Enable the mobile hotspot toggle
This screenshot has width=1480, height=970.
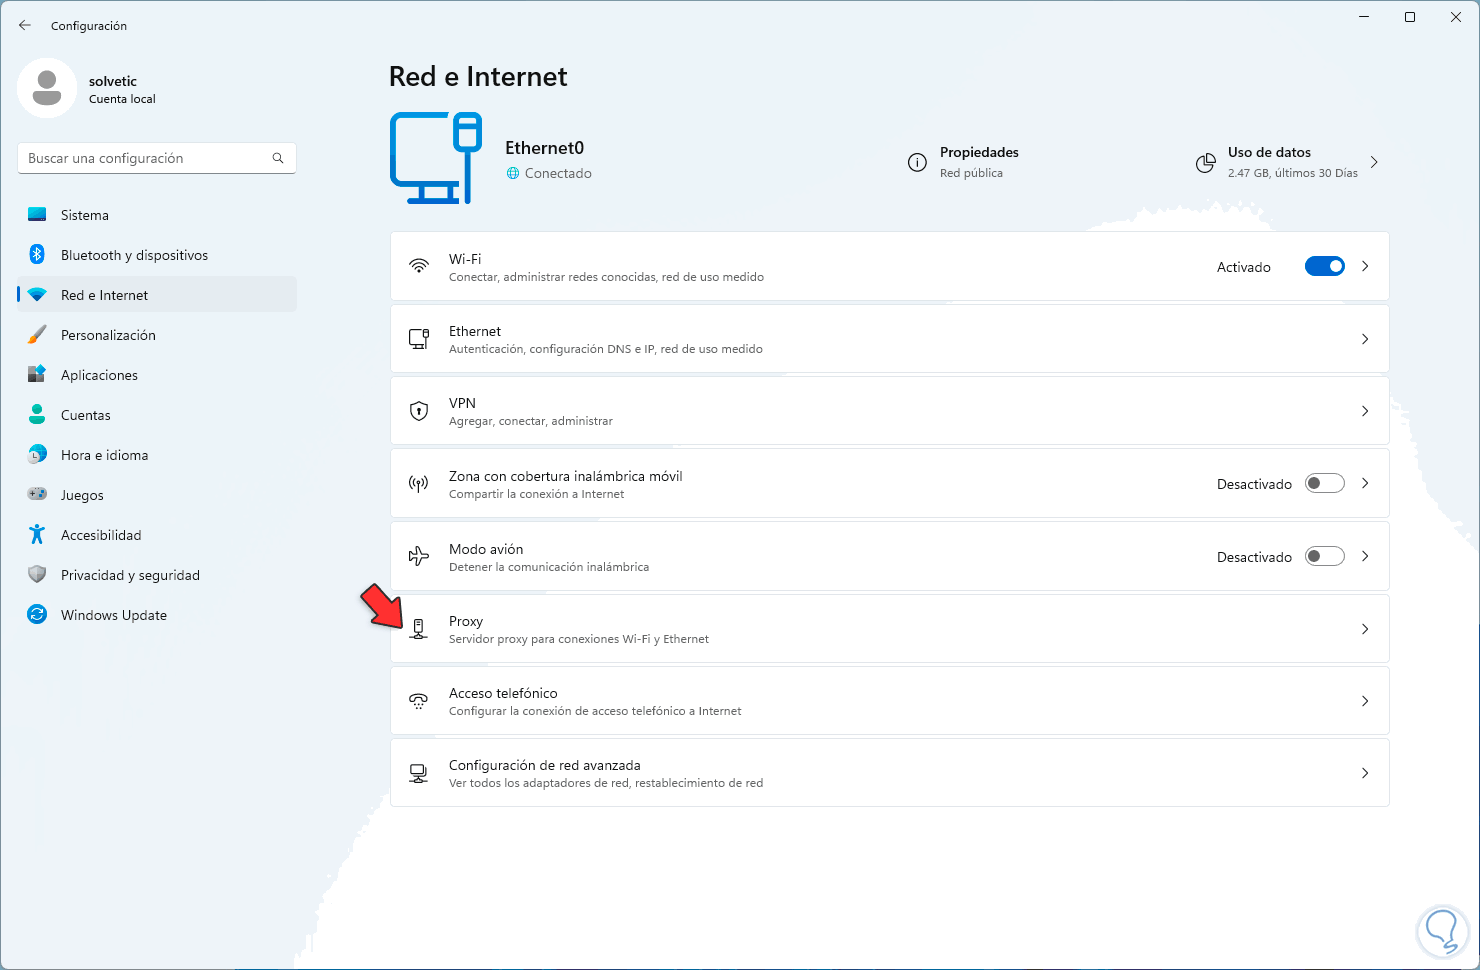pyautogui.click(x=1325, y=484)
